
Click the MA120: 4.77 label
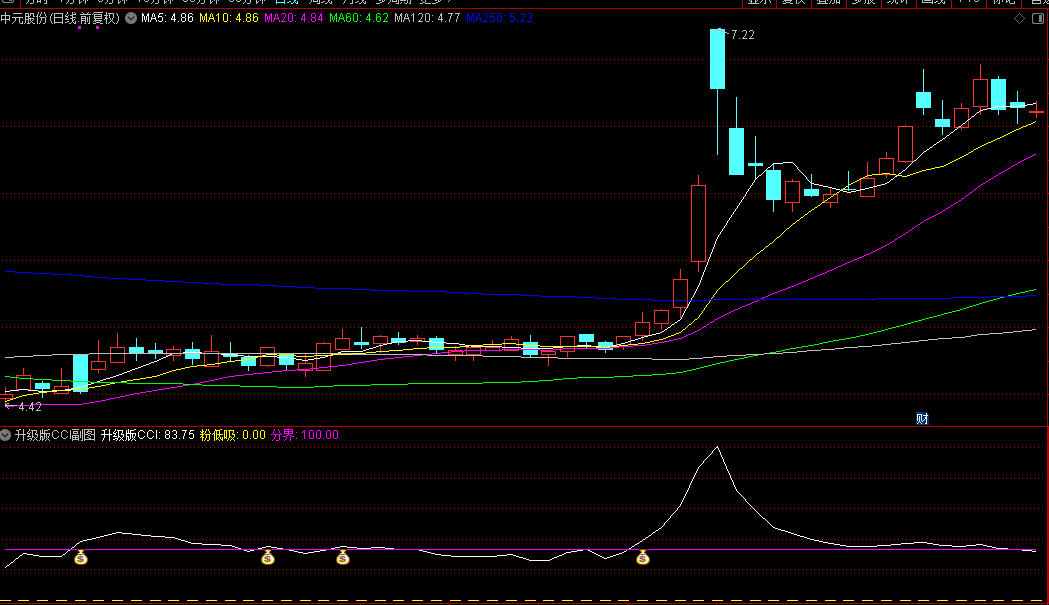coord(427,18)
